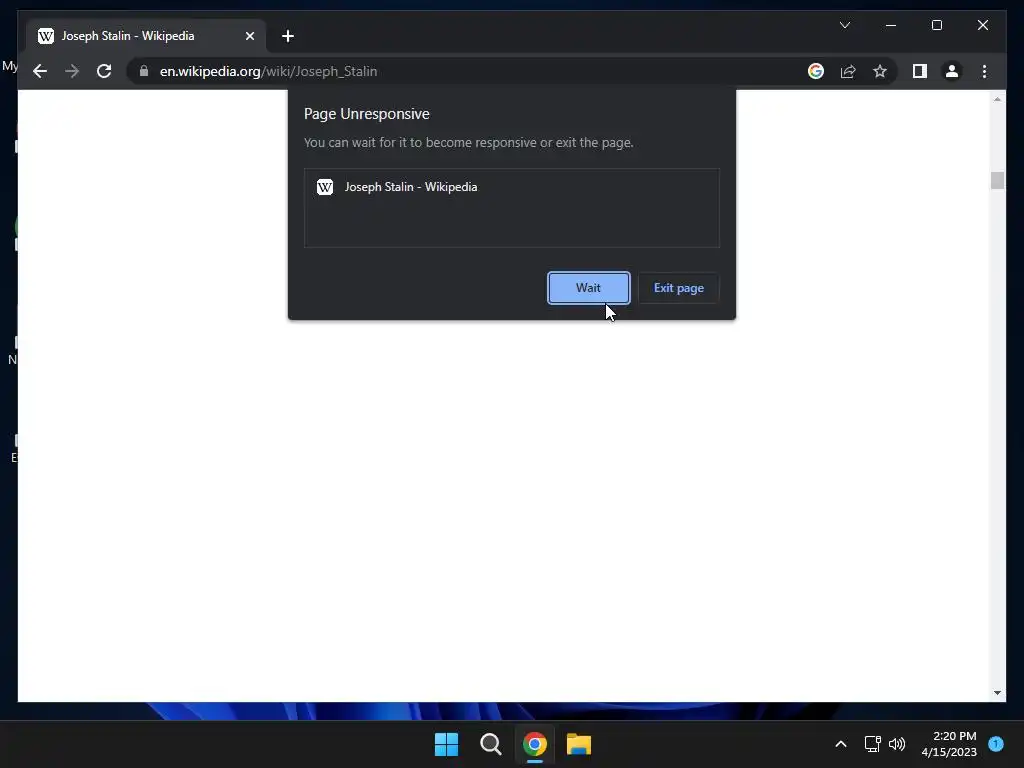Click the browser forward arrow
Screen dimensions: 1024x768
72,71
